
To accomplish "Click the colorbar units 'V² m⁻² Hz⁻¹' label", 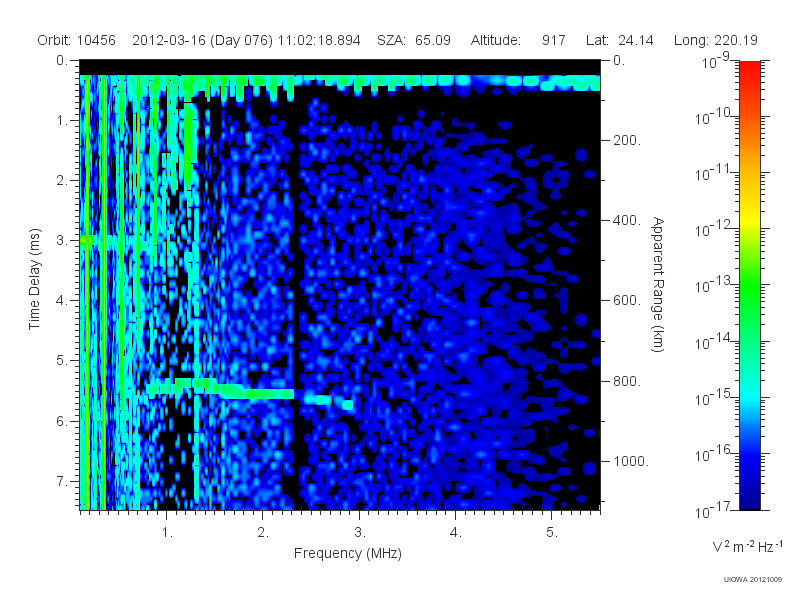I will click(747, 546).
